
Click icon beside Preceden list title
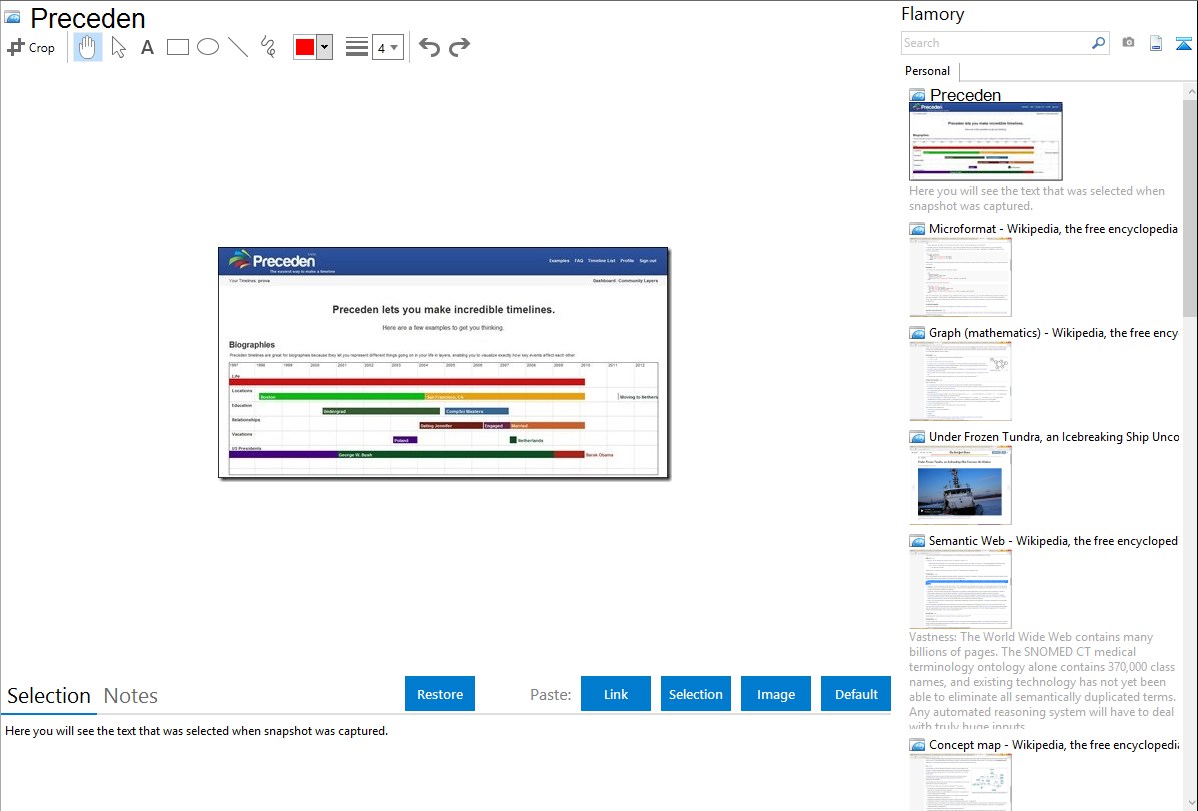coord(917,96)
